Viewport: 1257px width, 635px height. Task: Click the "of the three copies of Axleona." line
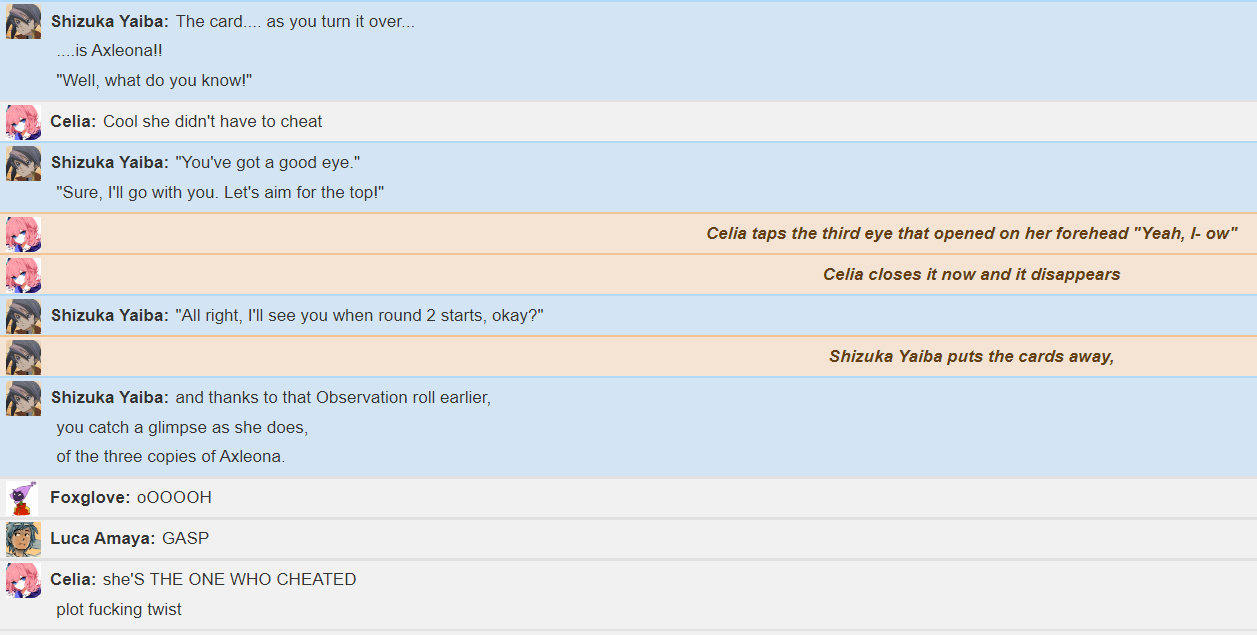(171, 457)
